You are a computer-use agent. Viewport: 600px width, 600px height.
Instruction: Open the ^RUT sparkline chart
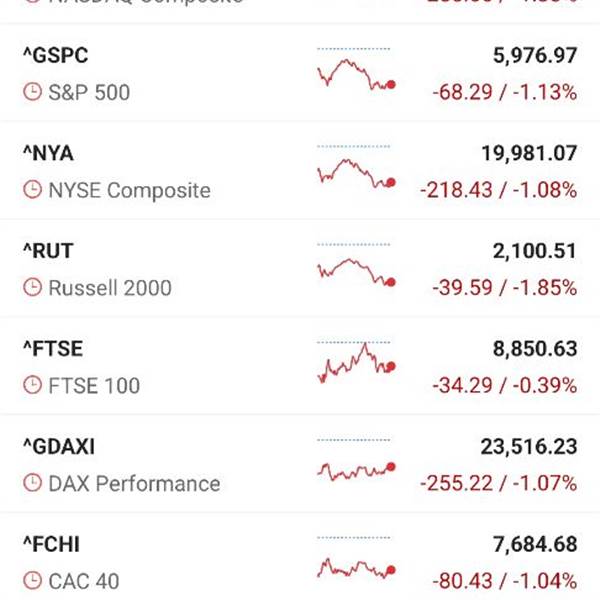356,265
